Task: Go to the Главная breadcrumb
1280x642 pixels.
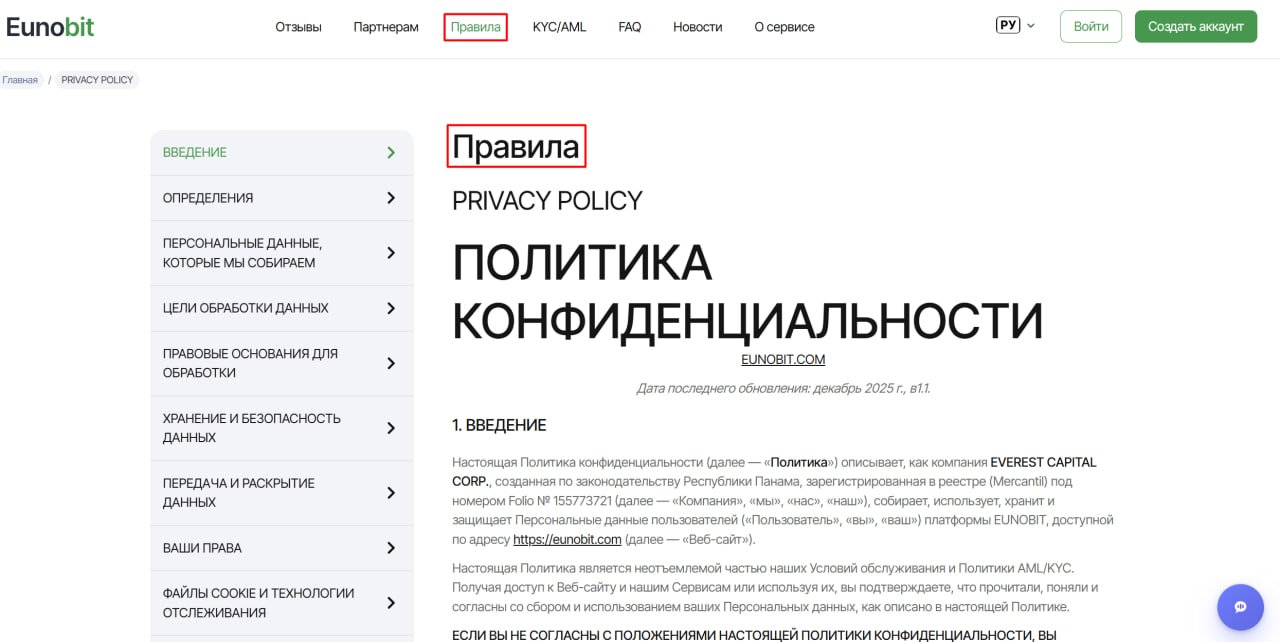Action: [20, 80]
